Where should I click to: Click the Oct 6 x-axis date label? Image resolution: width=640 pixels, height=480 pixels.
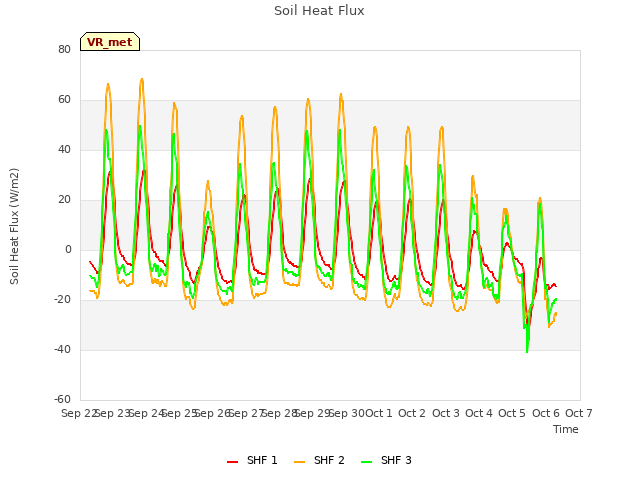point(546,413)
